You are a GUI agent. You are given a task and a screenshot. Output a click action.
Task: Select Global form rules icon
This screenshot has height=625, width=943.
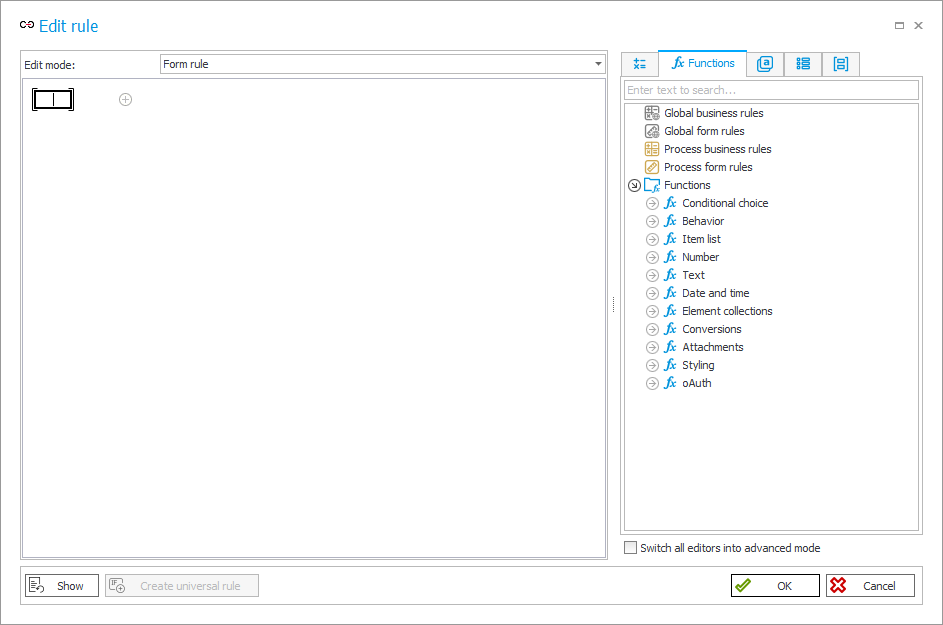coord(652,131)
